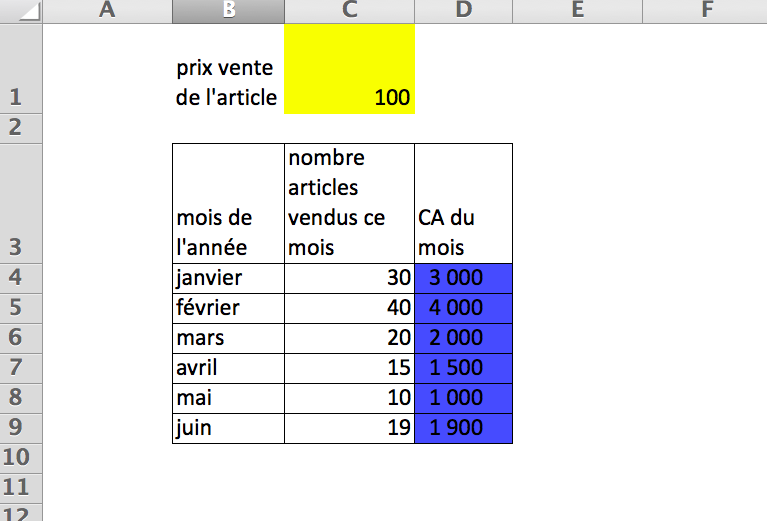Select the blue cell showing 1 500
This screenshot has height=521, width=767.
[x=464, y=368]
